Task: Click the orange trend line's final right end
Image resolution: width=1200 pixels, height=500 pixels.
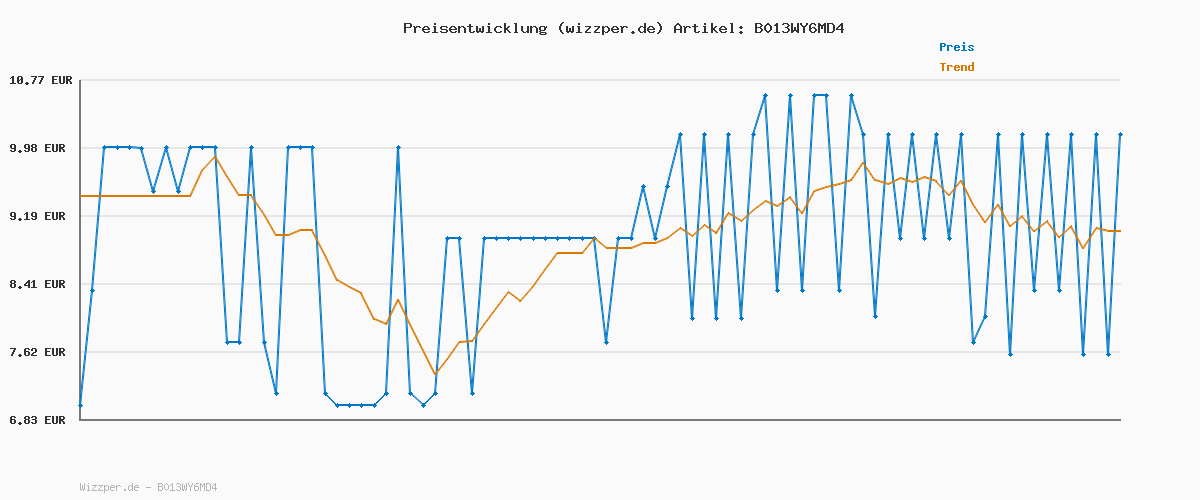Action: pos(1120,231)
